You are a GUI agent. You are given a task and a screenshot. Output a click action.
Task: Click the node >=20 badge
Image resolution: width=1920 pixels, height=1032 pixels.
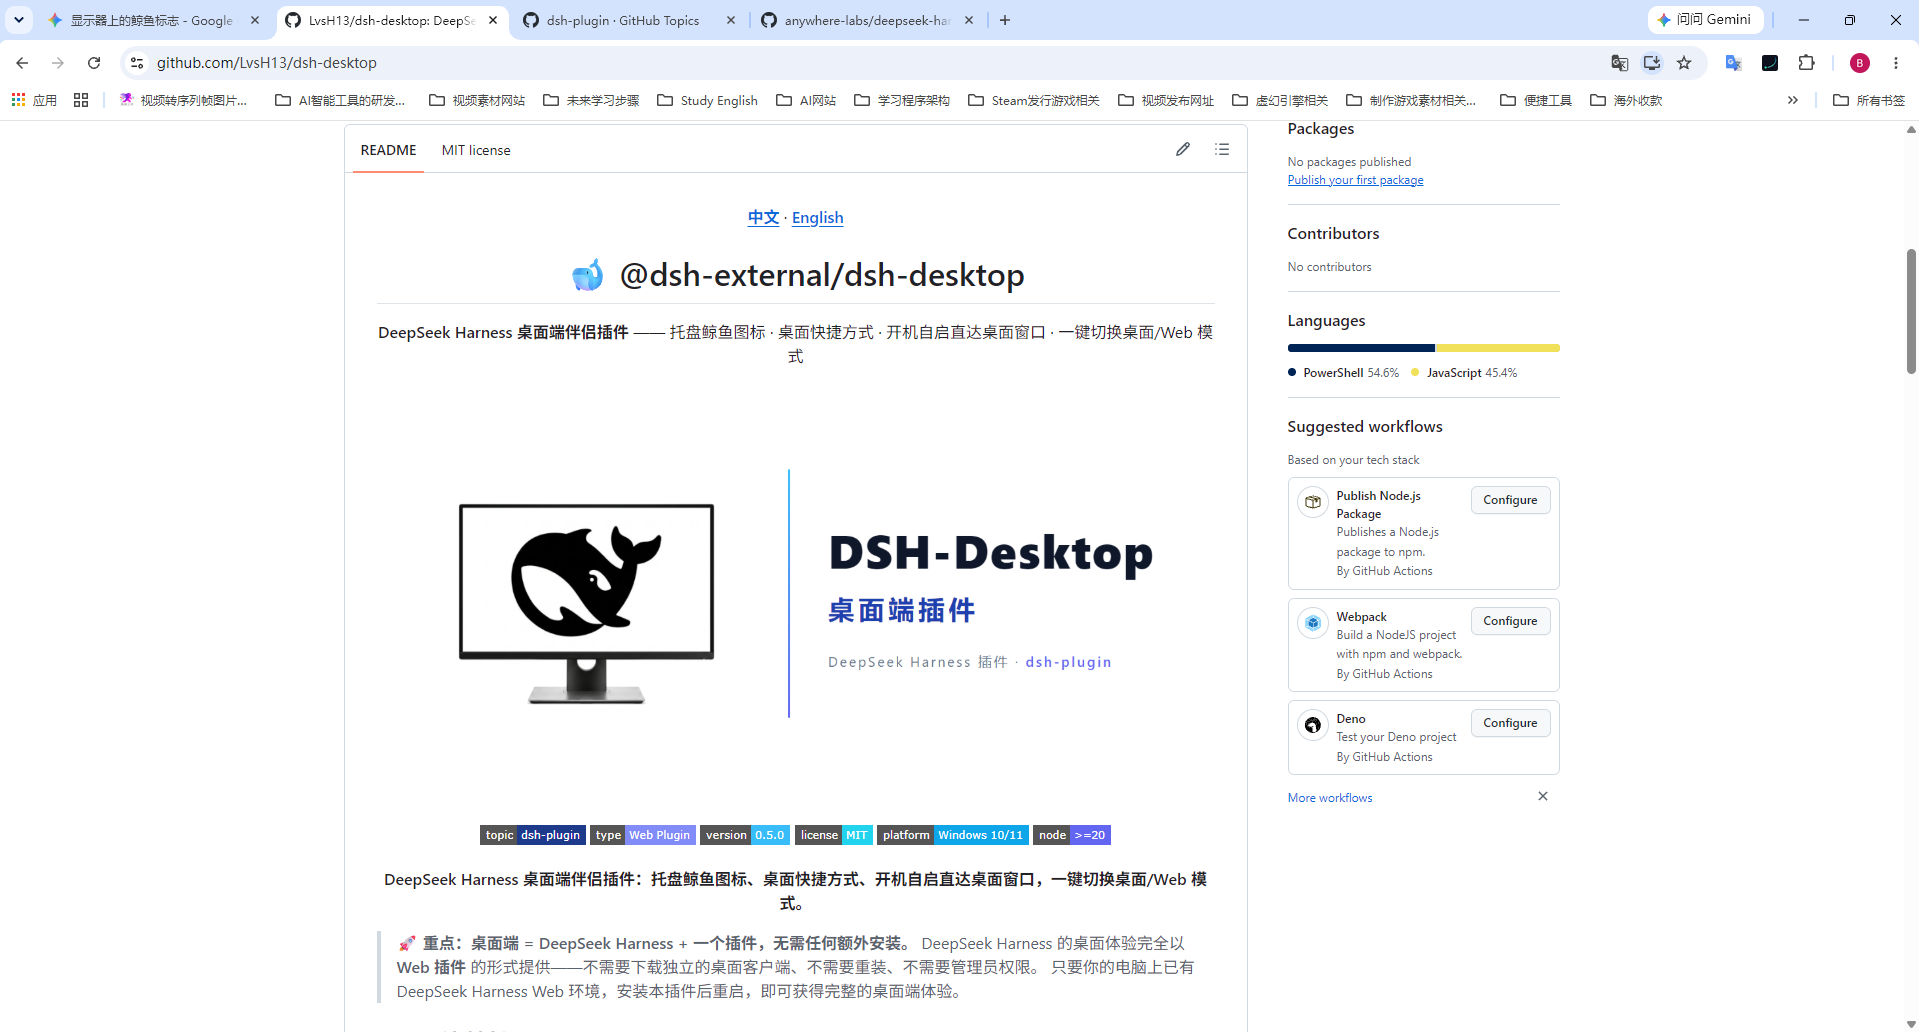pos(1072,835)
